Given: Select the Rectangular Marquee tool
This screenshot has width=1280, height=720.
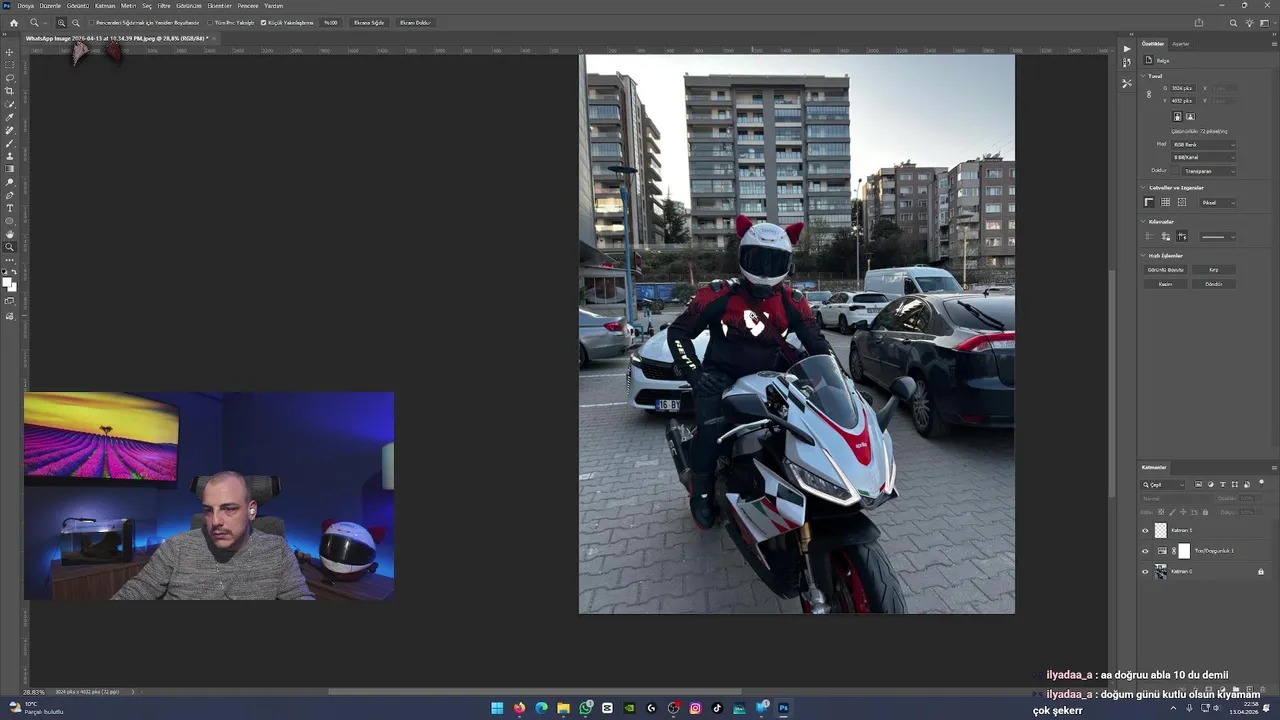Looking at the screenshot, I should tap(10, 65).
